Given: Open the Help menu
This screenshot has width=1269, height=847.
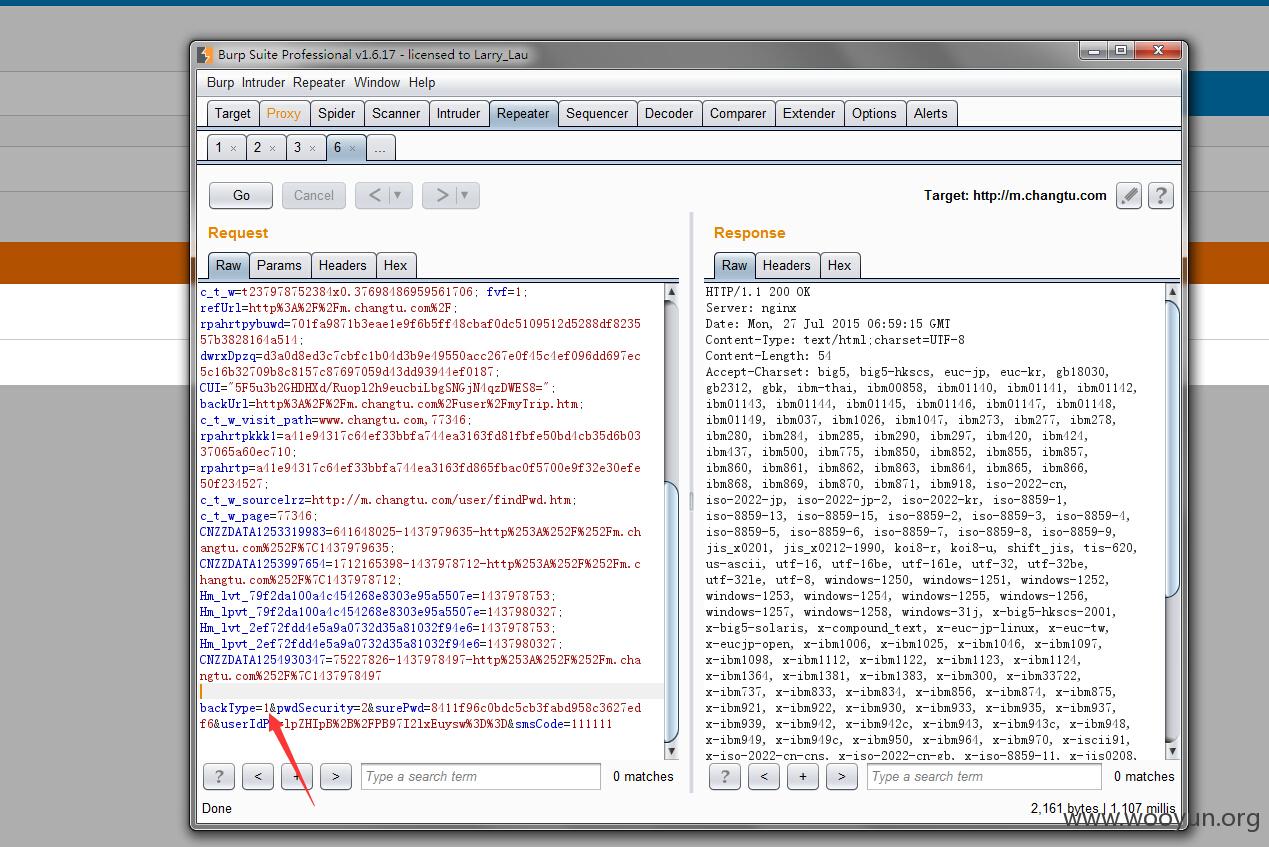Looking at the screenshot, I should click(422, 83).
